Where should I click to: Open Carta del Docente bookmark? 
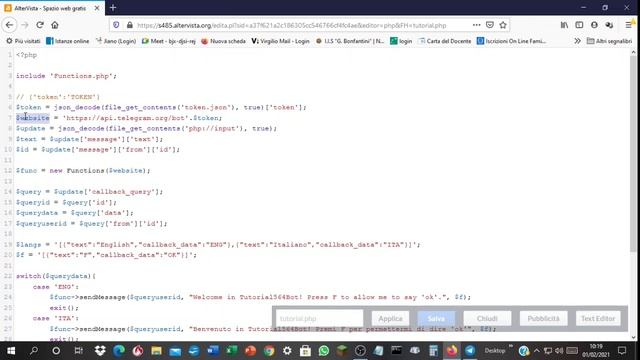point(444,41)
